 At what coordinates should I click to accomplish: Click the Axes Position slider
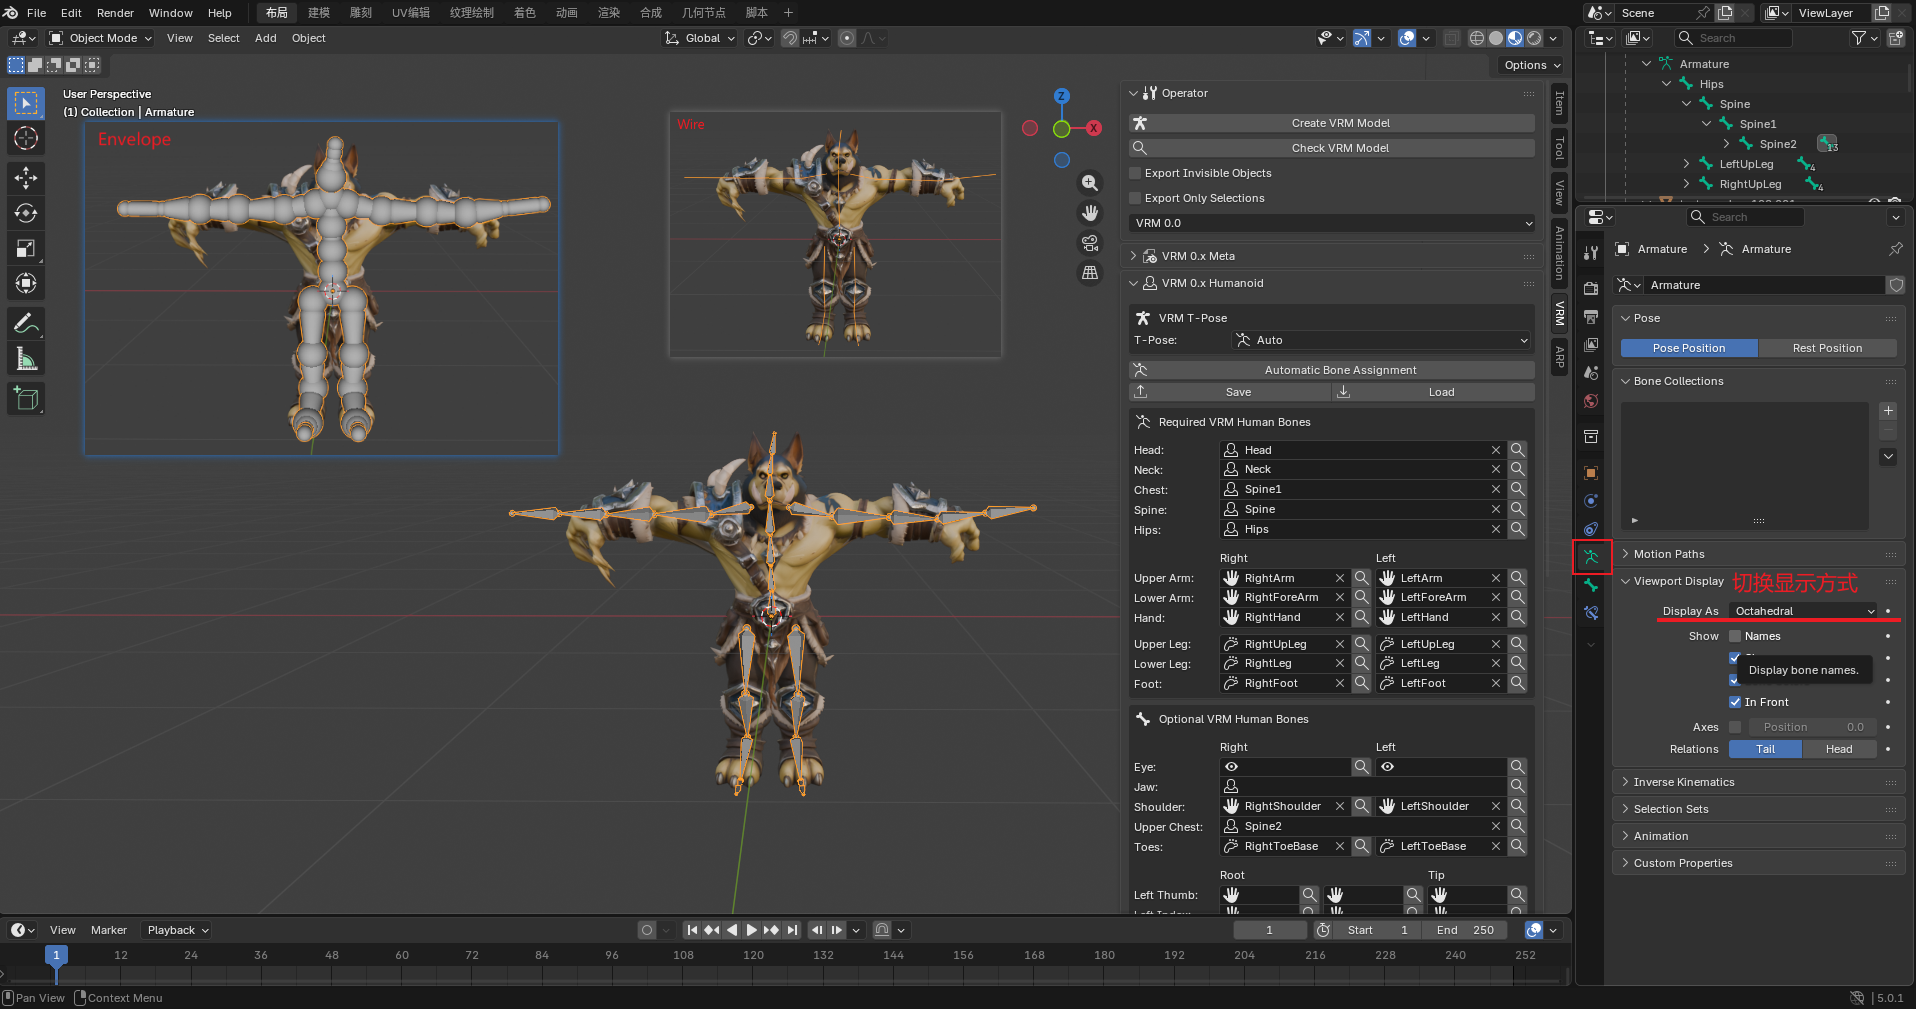(x=1811, y=727)
